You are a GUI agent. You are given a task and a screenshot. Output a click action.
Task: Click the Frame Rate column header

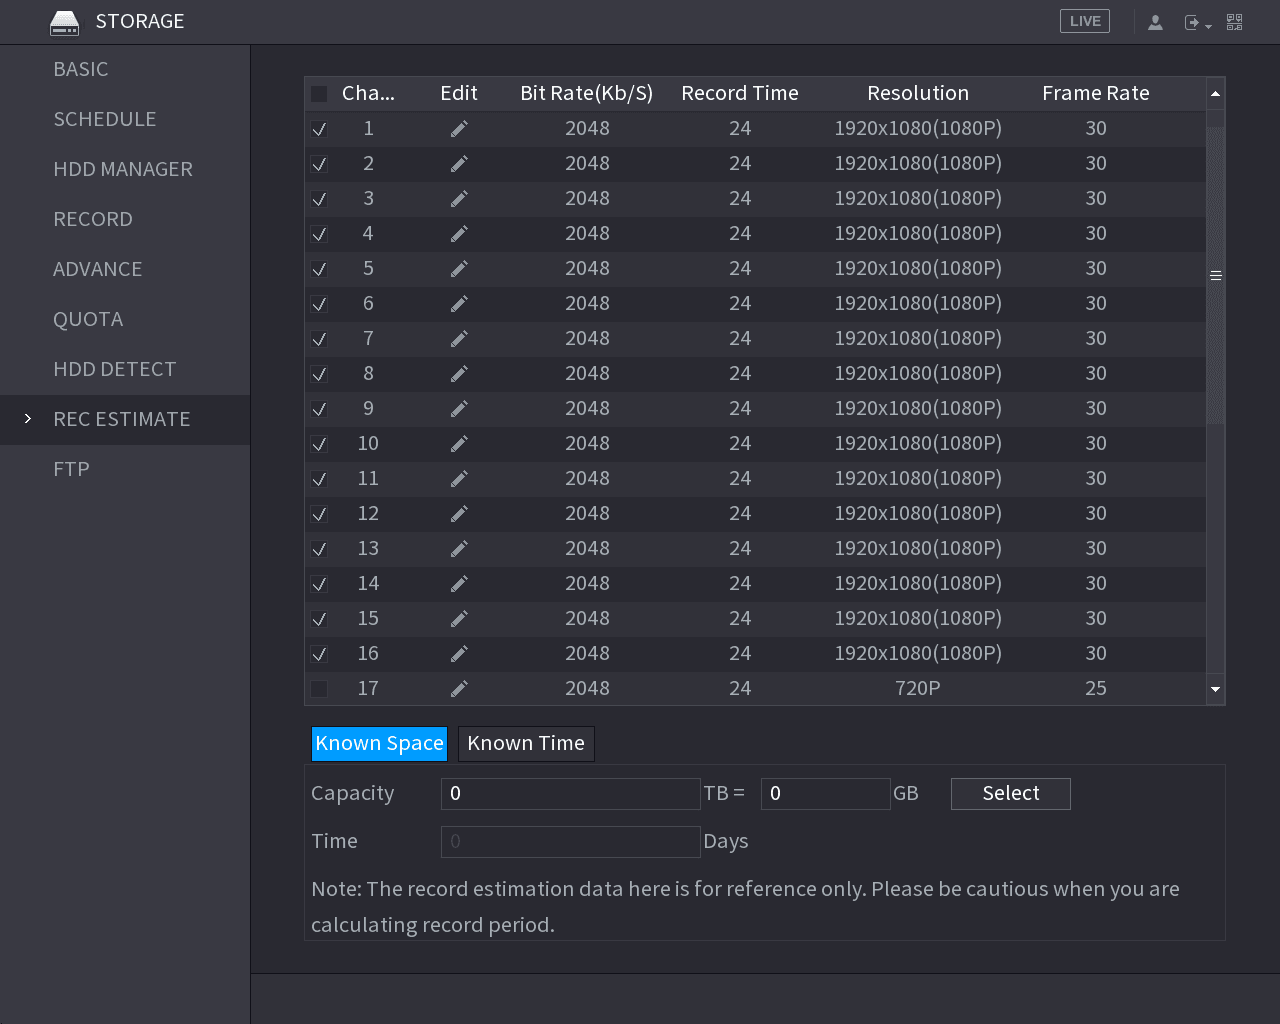(x=1096, y=94)
